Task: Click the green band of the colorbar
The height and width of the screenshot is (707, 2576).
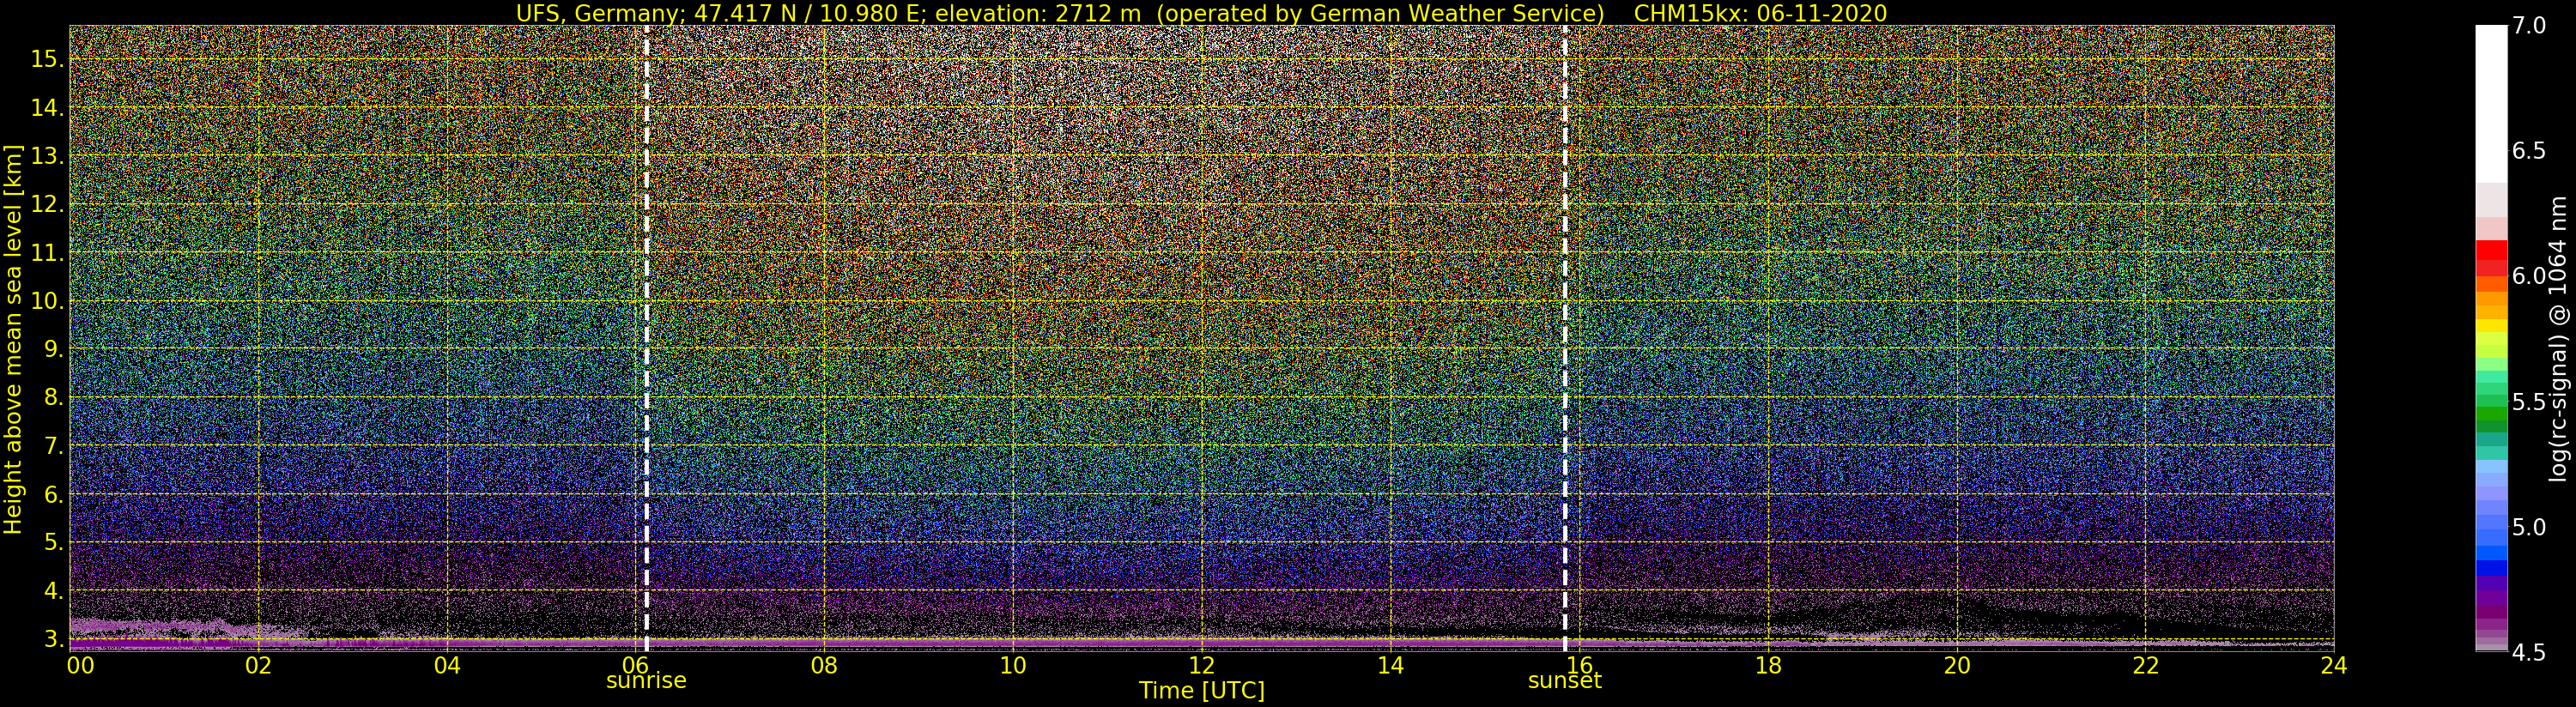Action: (x=2491, y=414)
